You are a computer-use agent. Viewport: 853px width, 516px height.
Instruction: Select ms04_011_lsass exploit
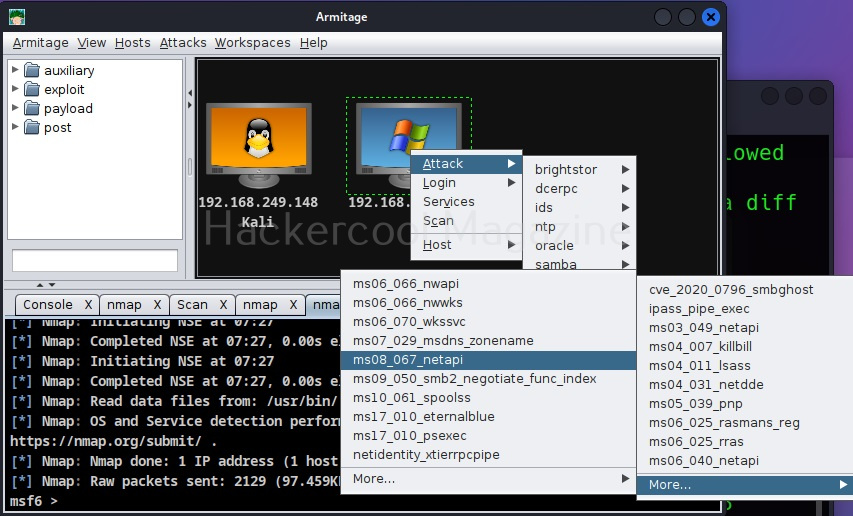point(745,366)
